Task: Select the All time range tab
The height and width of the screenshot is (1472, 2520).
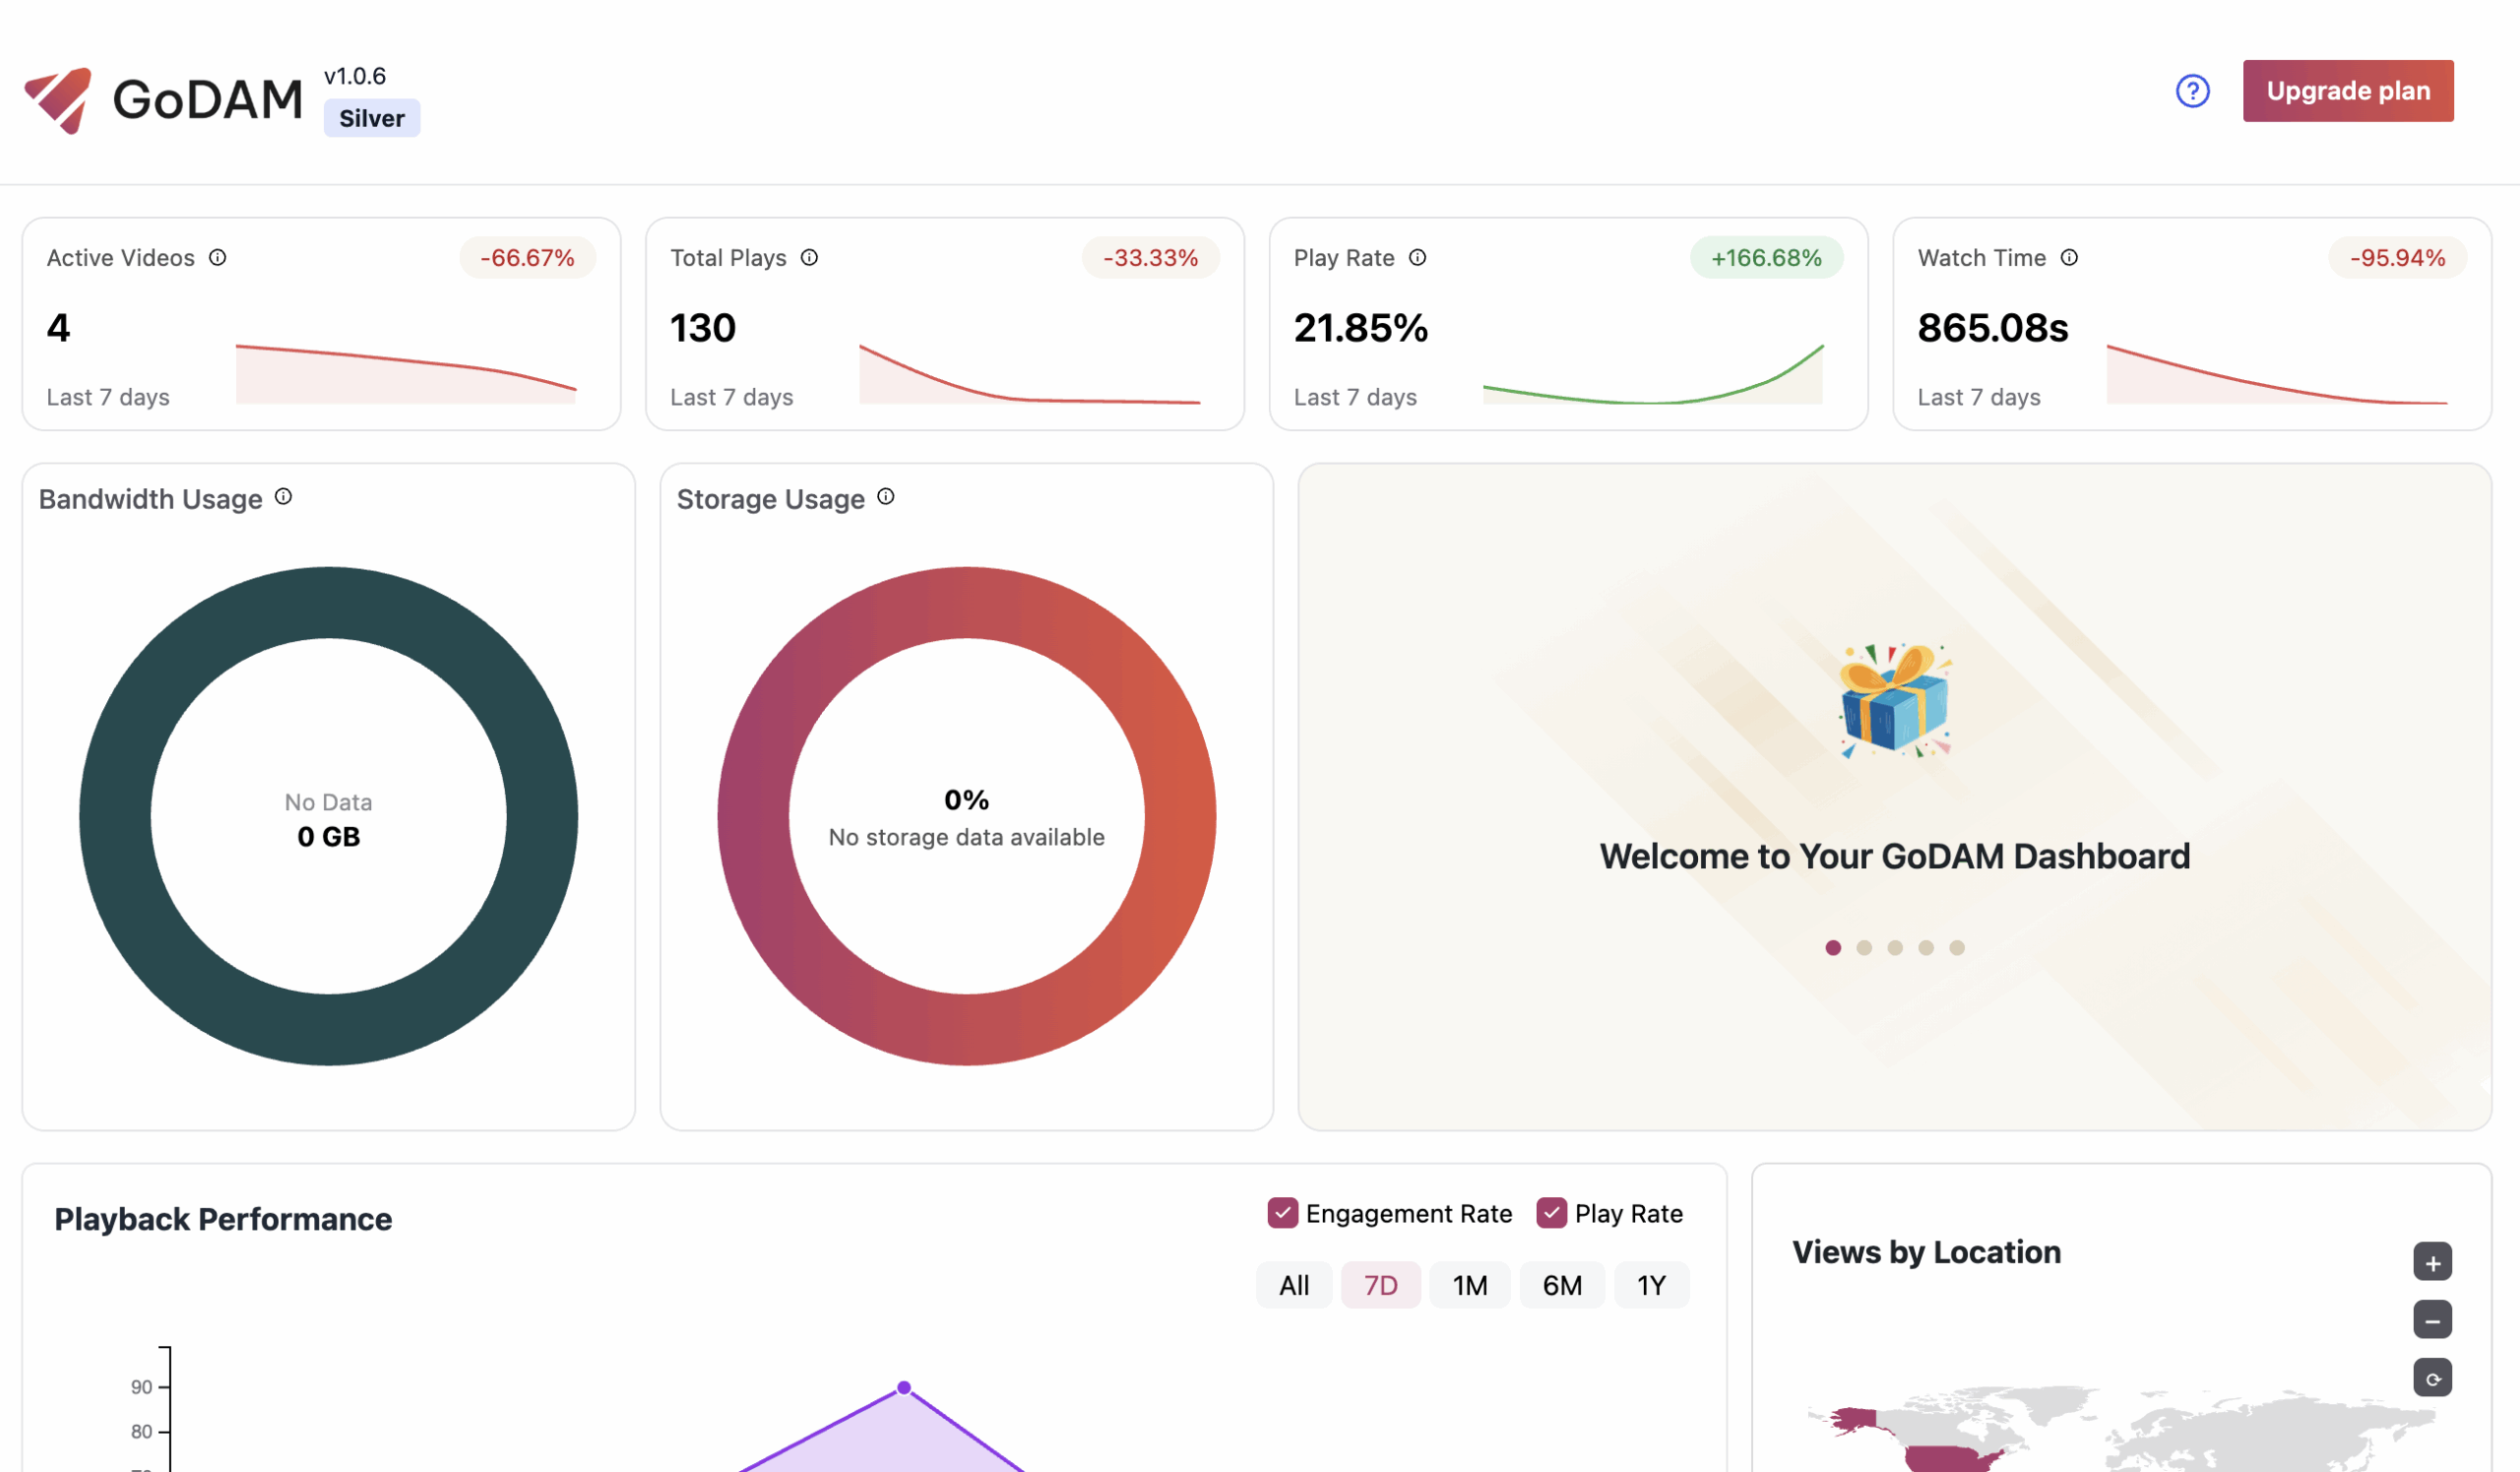Action: 1294,1285
